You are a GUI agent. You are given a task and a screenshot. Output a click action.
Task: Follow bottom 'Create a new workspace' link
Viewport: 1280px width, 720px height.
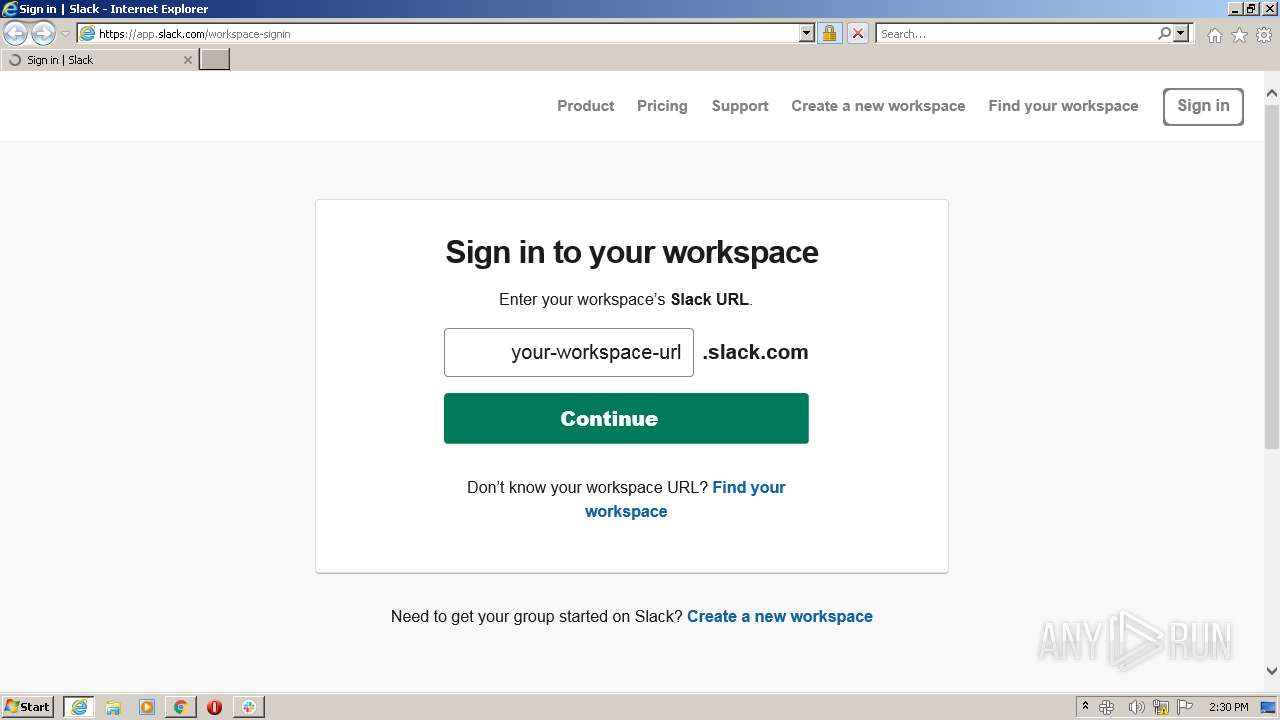pyautogui.click(x=780, y=616)
